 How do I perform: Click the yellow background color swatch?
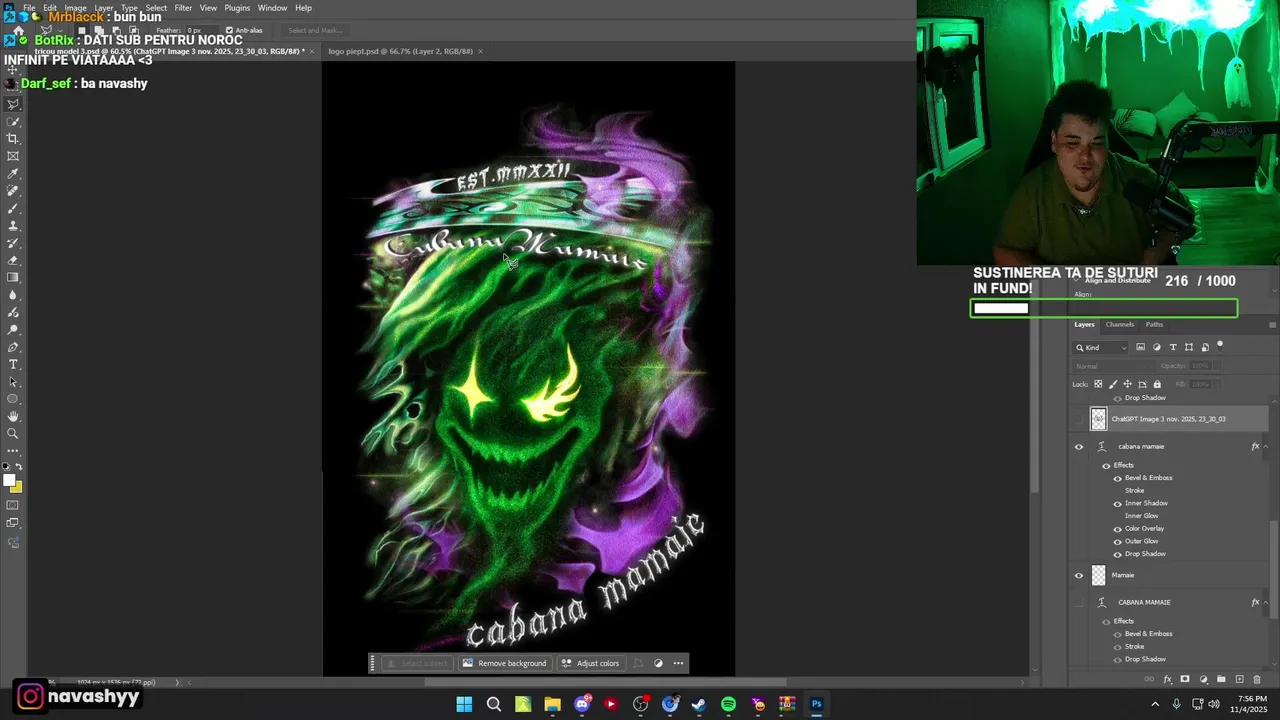click(x=18, y=488)
